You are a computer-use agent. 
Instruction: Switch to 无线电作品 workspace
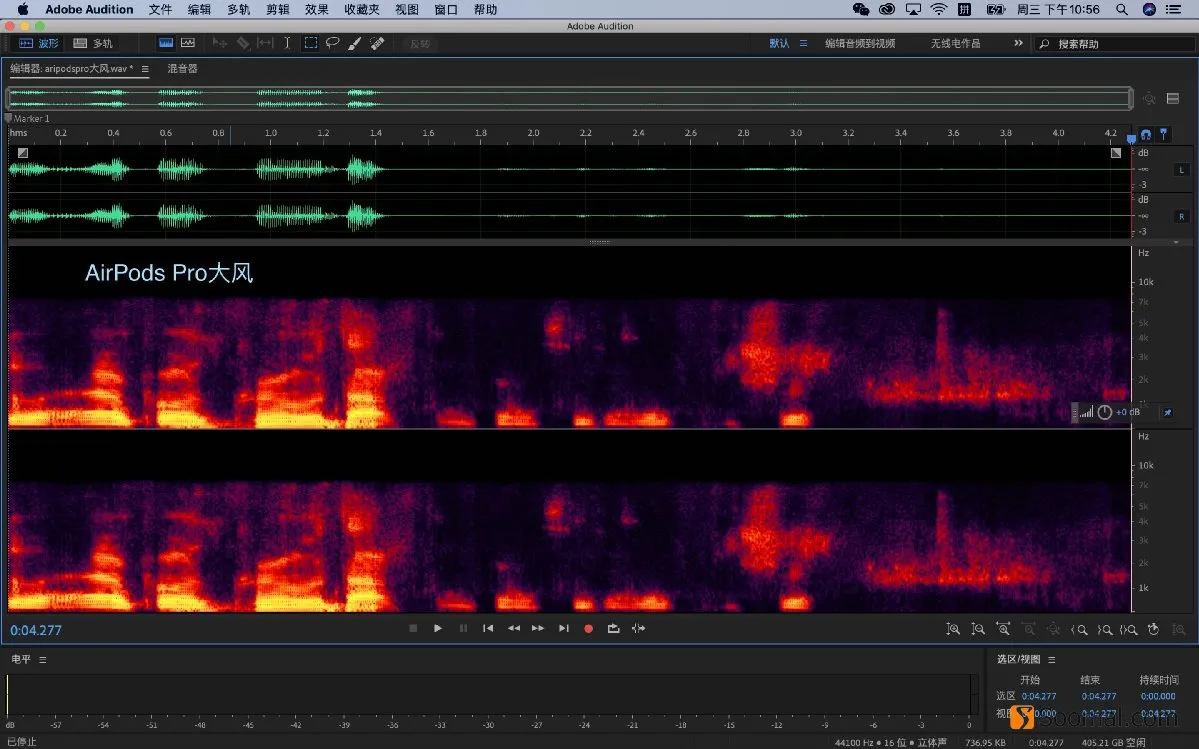coord(955,44)
